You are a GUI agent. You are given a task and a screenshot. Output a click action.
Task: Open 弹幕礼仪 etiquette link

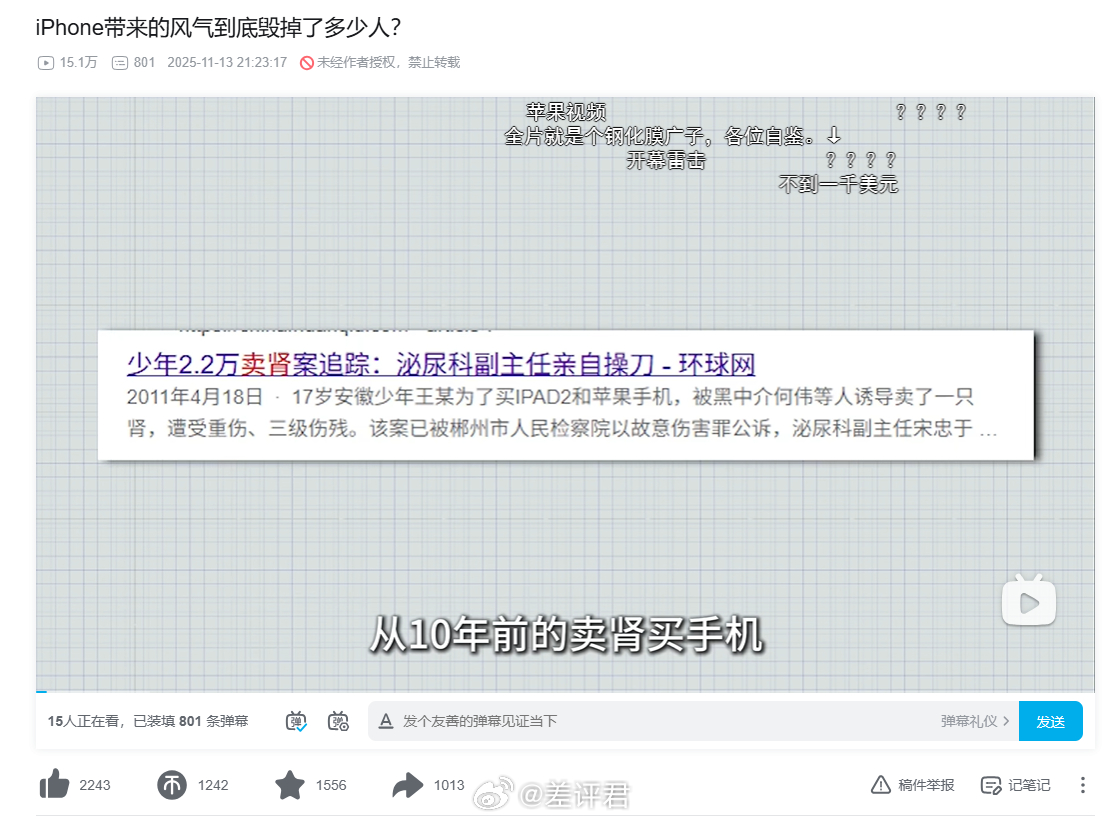[x=975, y=721]
